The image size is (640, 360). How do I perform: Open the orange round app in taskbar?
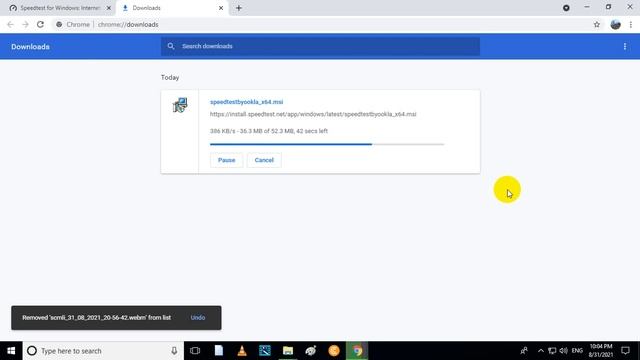334,351
